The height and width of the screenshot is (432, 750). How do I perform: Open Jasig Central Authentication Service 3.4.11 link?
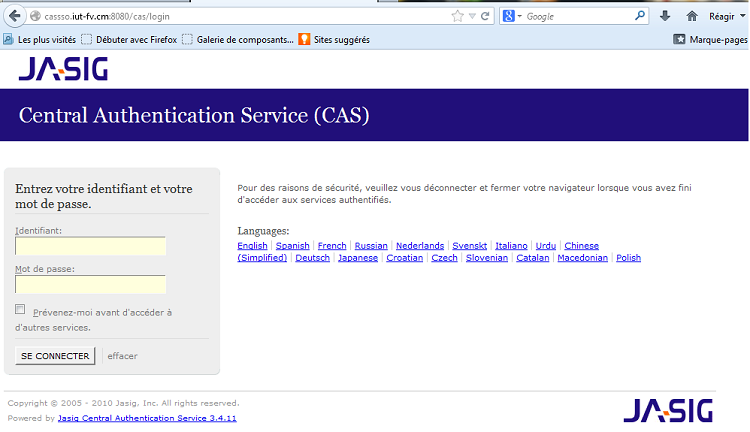coord(147,418)
